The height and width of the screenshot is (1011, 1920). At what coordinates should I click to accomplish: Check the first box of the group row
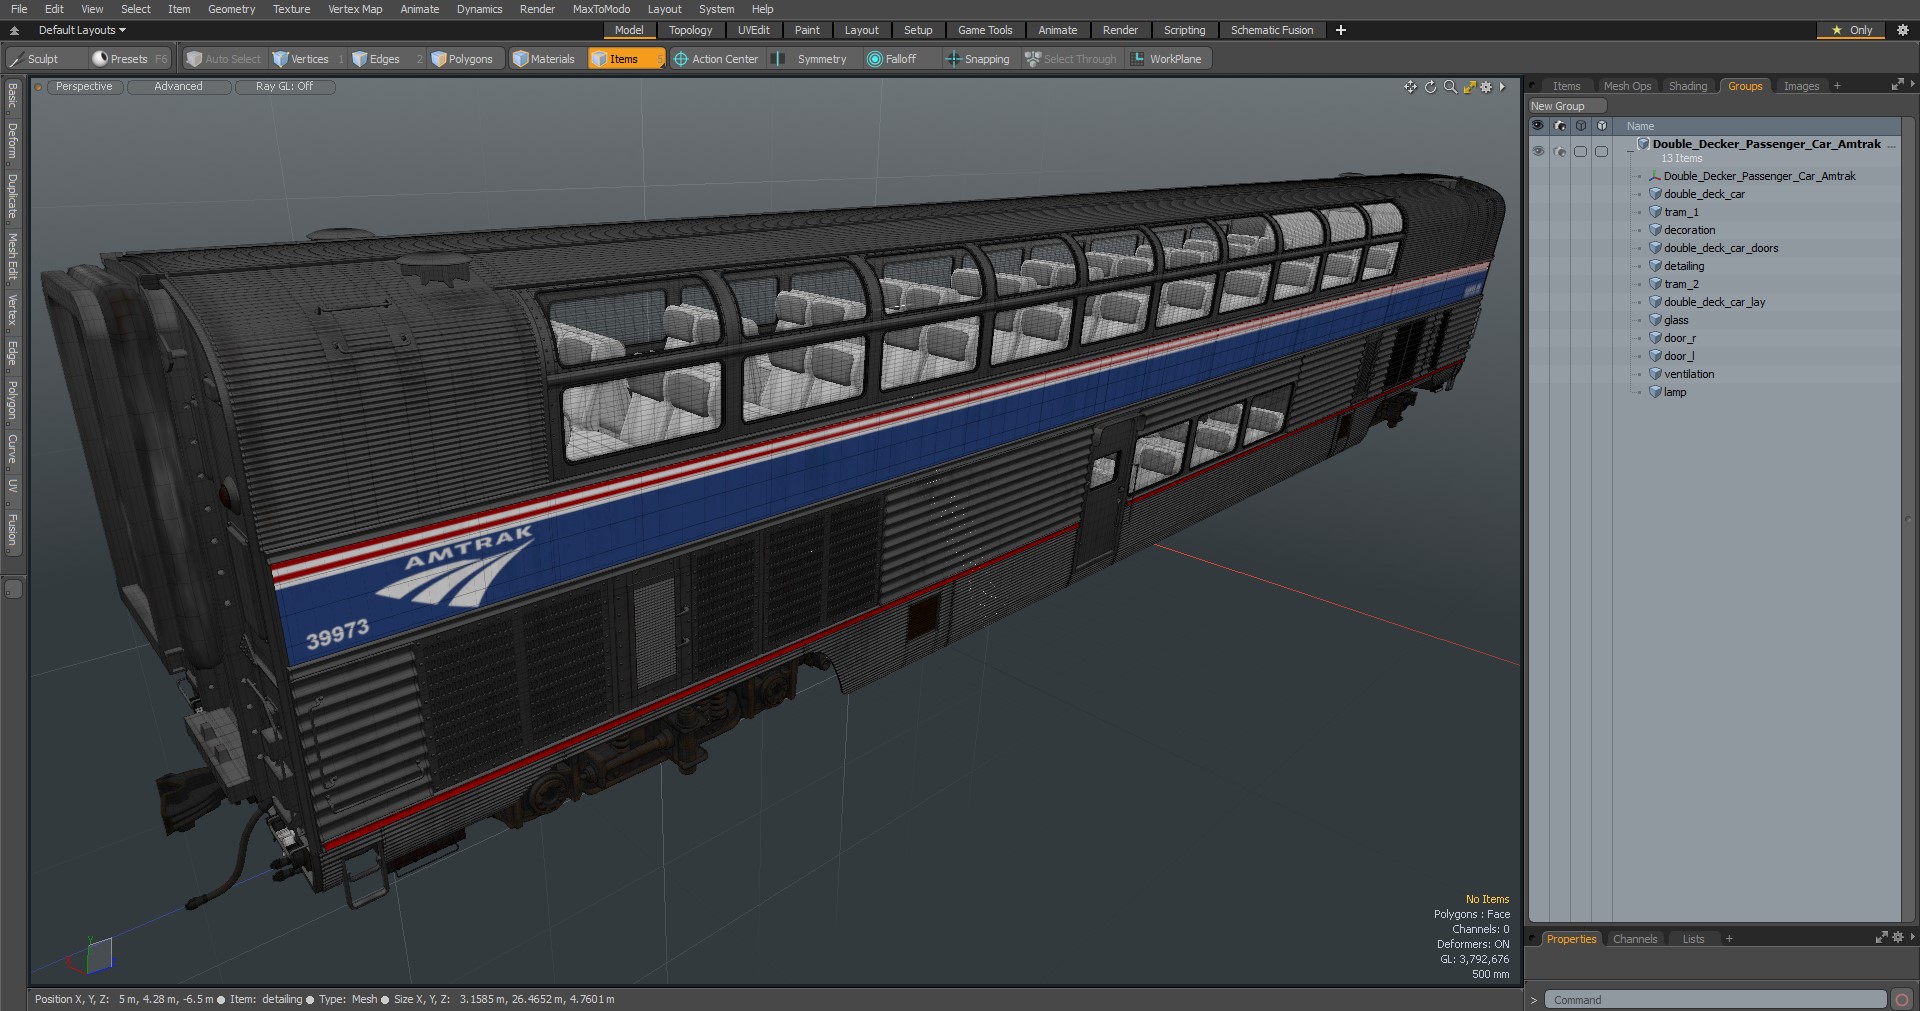coord(1580,151)
